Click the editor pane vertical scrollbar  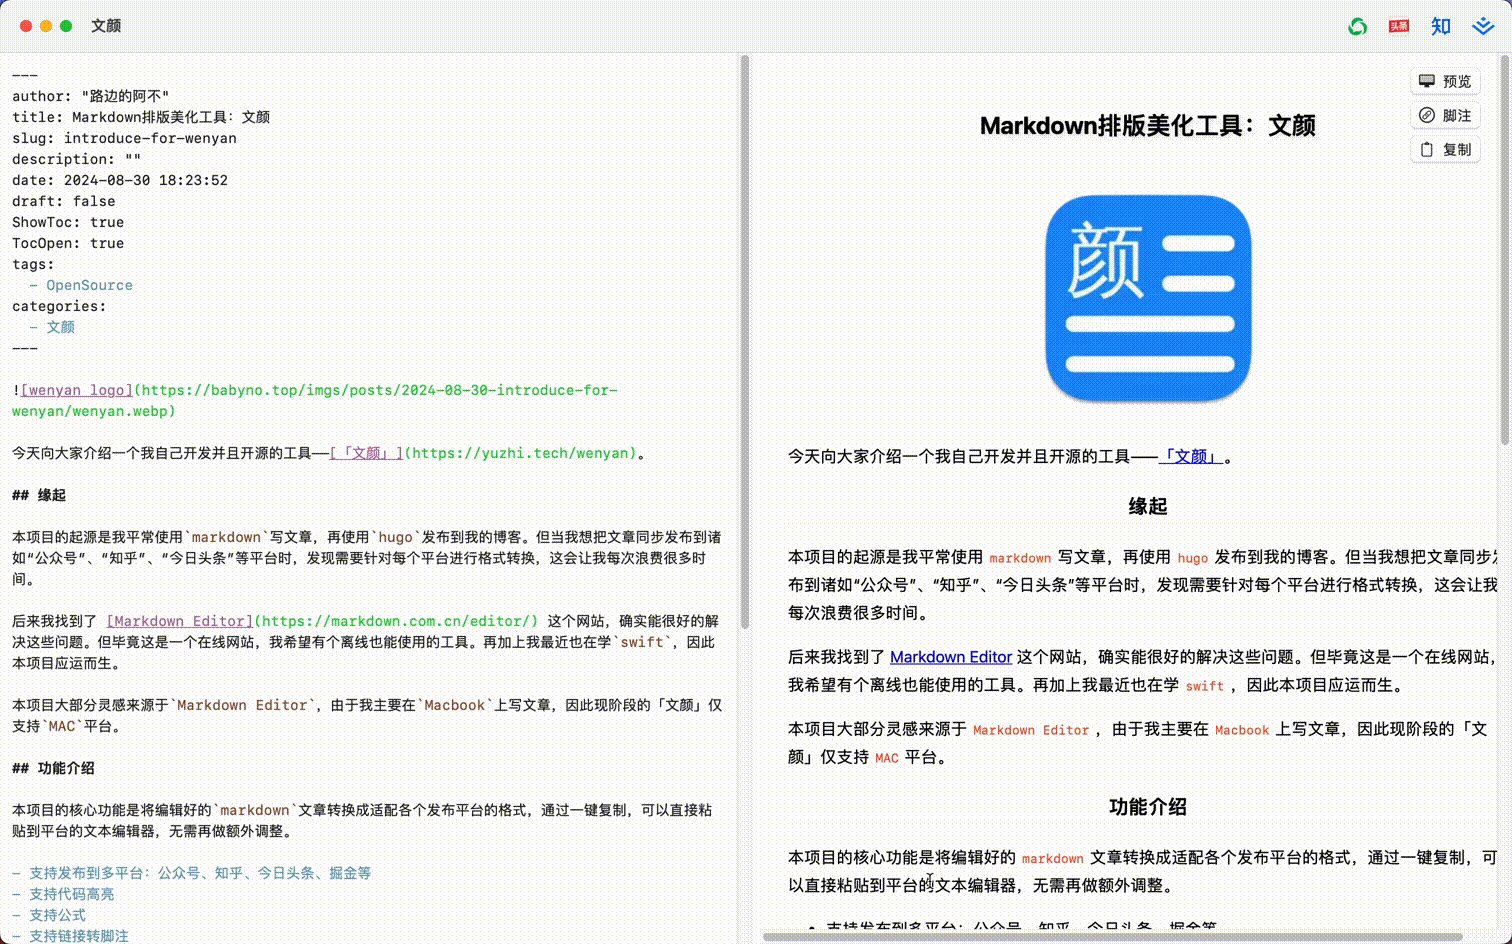[x=744, y=340]
